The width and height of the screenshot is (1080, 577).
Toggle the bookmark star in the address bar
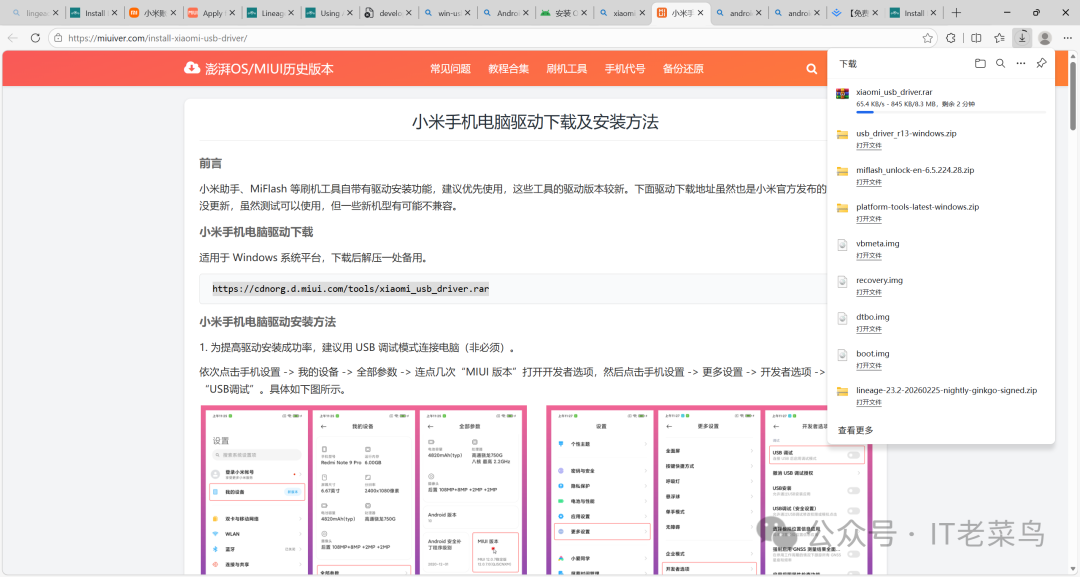pos(927,37)
